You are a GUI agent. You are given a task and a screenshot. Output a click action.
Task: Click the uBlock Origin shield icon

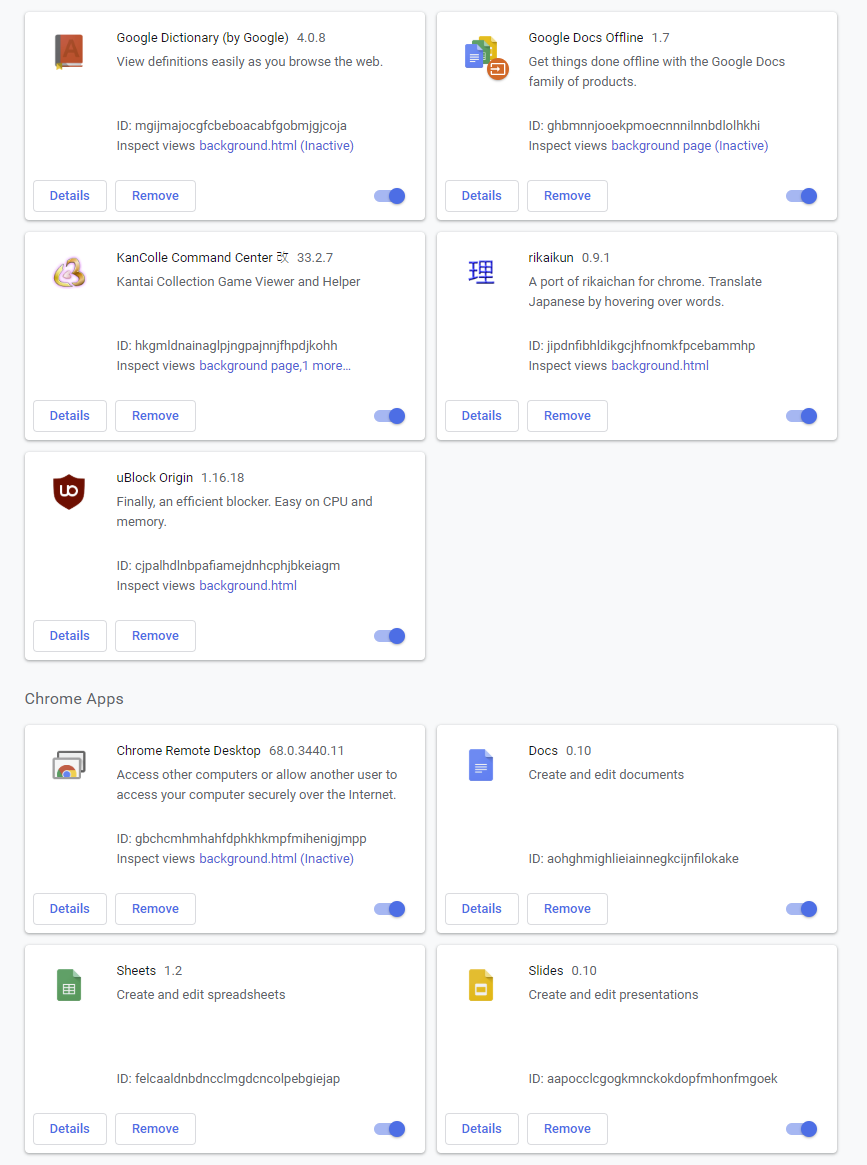pyautogui.click(x=69, y=492)
